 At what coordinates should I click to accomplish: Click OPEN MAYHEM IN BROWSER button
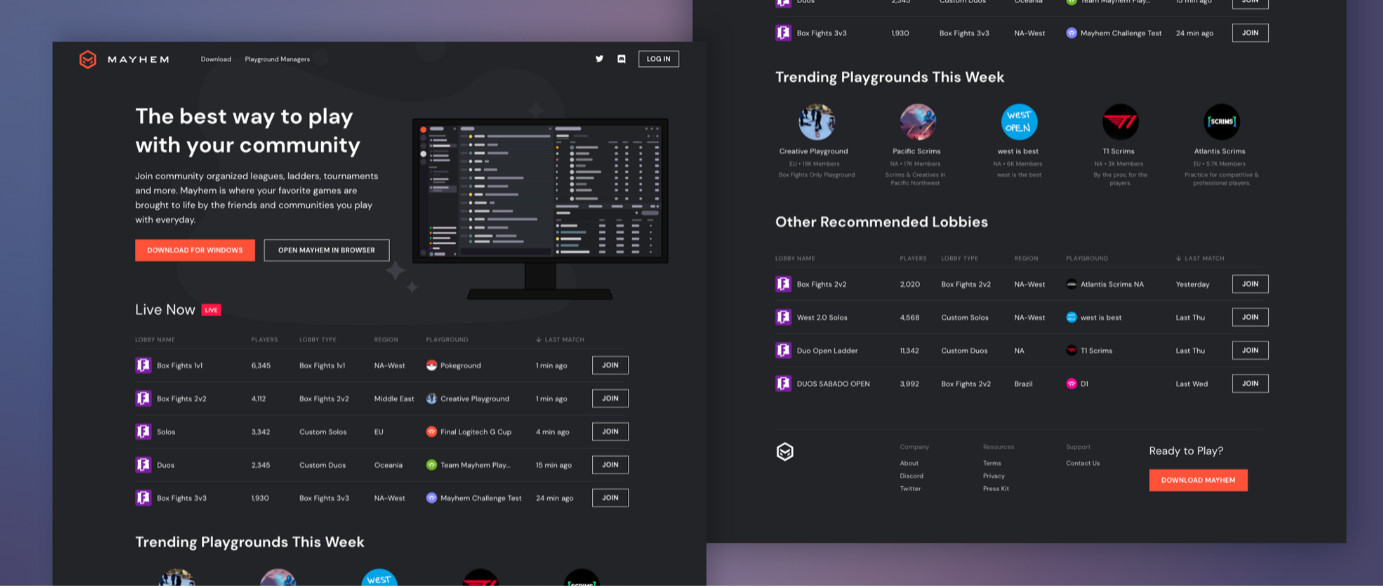(327, 250)
